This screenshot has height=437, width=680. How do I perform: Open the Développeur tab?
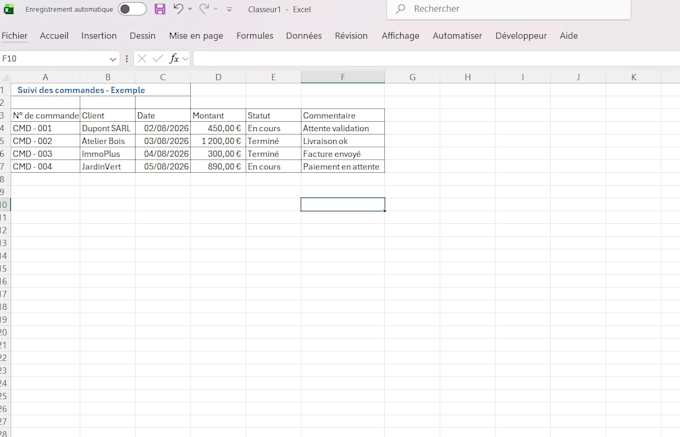pyautogui.click(x=521, y=36)
